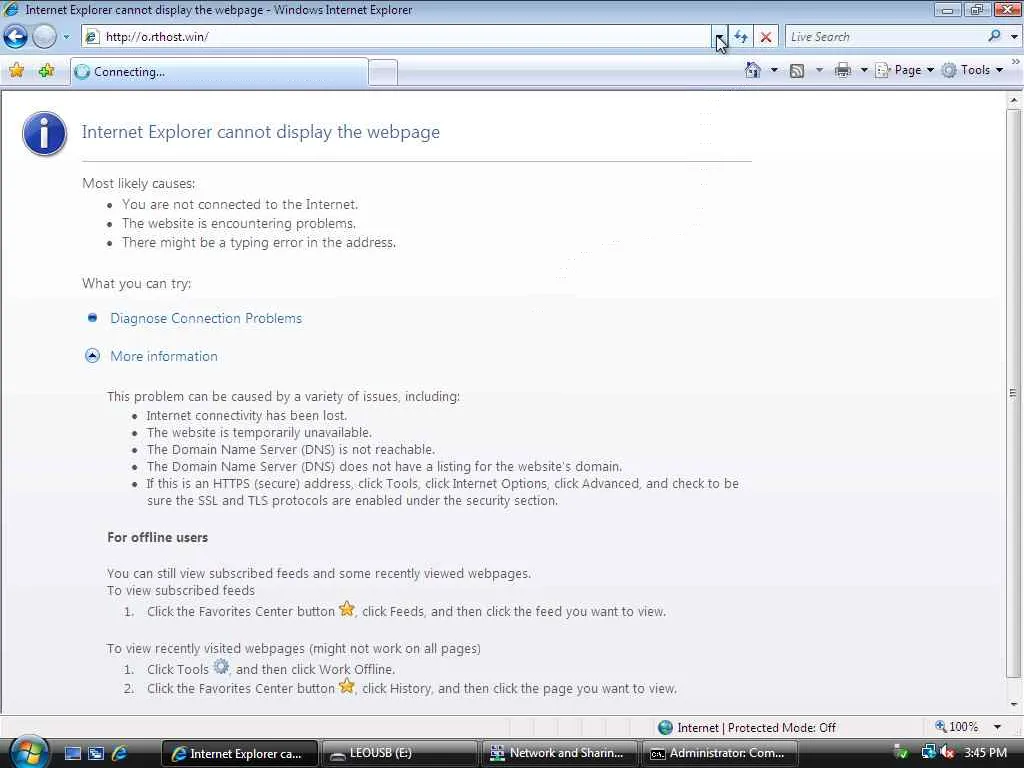The height and width of the screenshot is (768, 1024).
Task: Click the Add to Favorites icon
Action: point(46,71)
